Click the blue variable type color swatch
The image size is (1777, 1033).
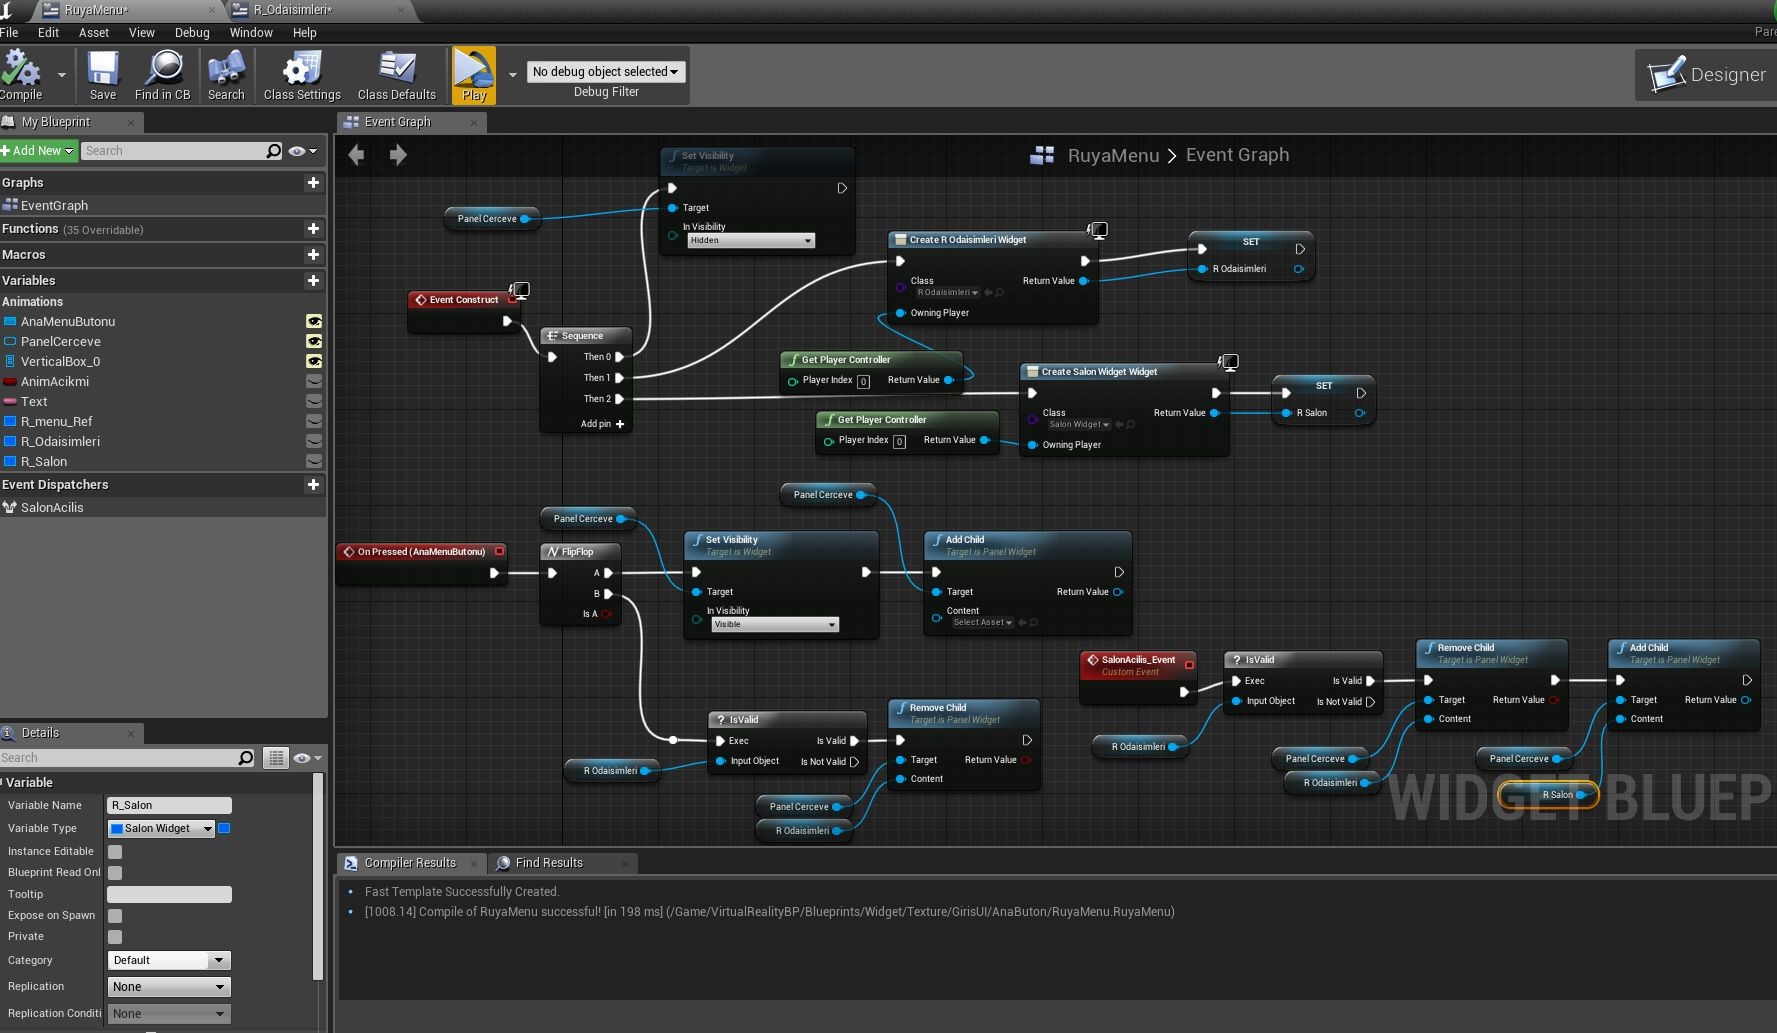pos(225,828)
